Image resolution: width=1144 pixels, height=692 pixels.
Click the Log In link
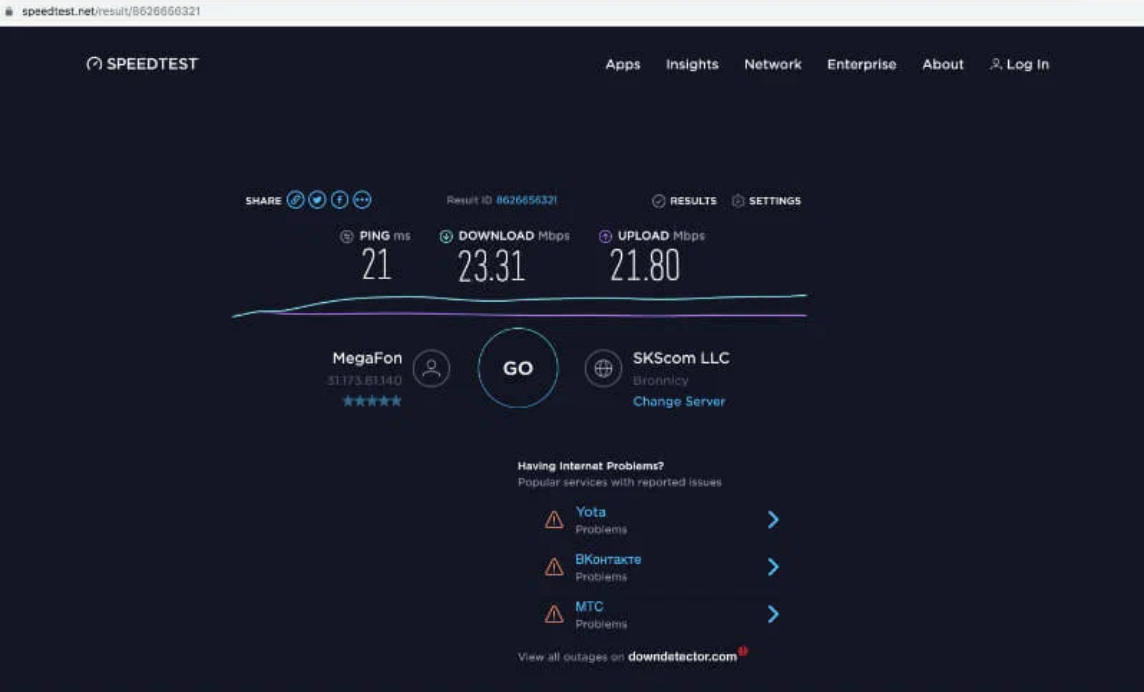tap(1019, 64)
